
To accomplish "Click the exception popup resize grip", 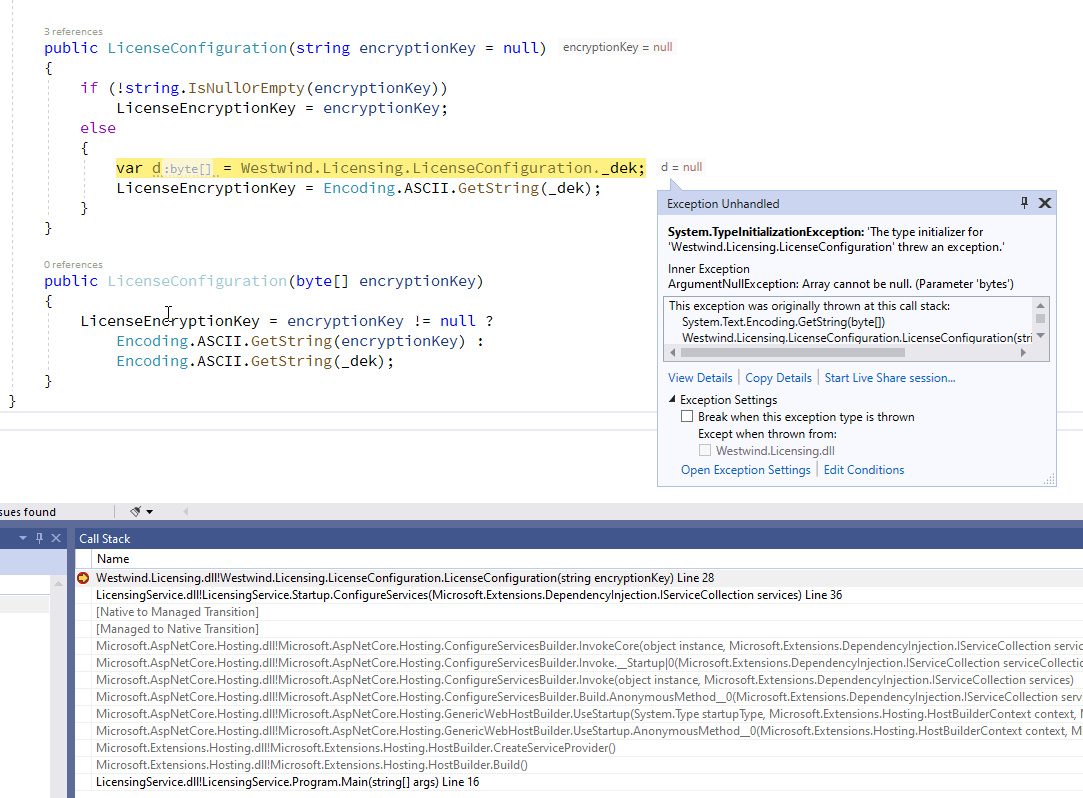I will [1049, 479].
